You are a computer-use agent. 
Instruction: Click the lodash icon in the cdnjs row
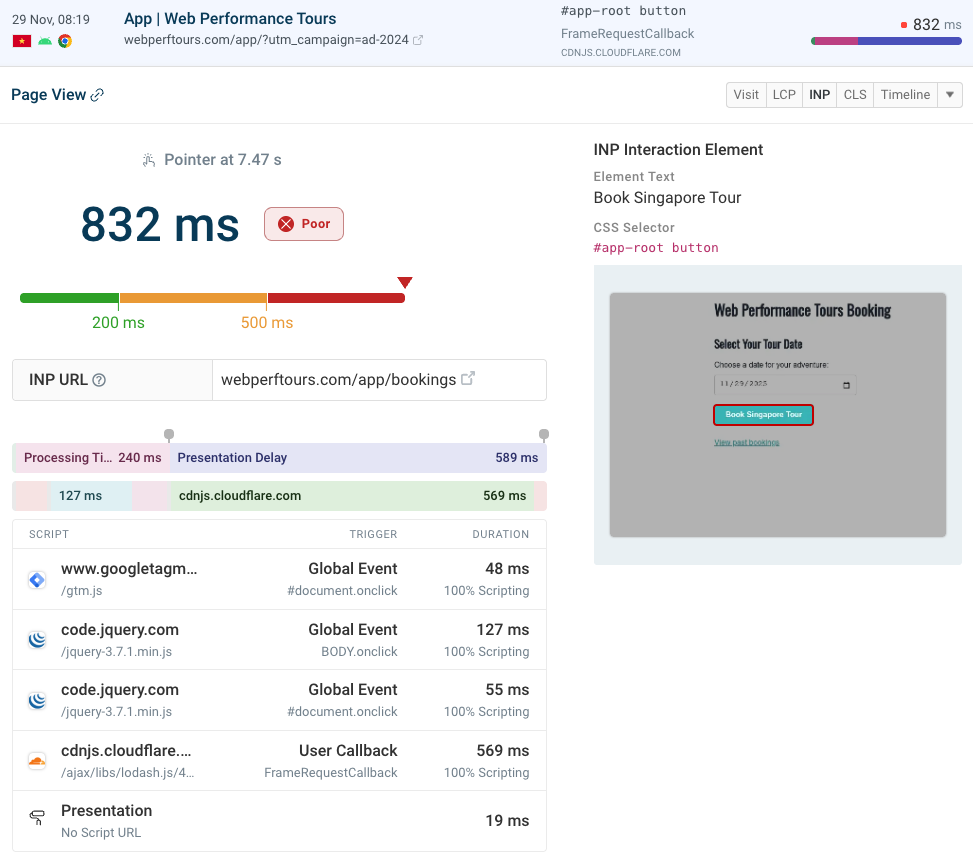click(x=36, y=760)
